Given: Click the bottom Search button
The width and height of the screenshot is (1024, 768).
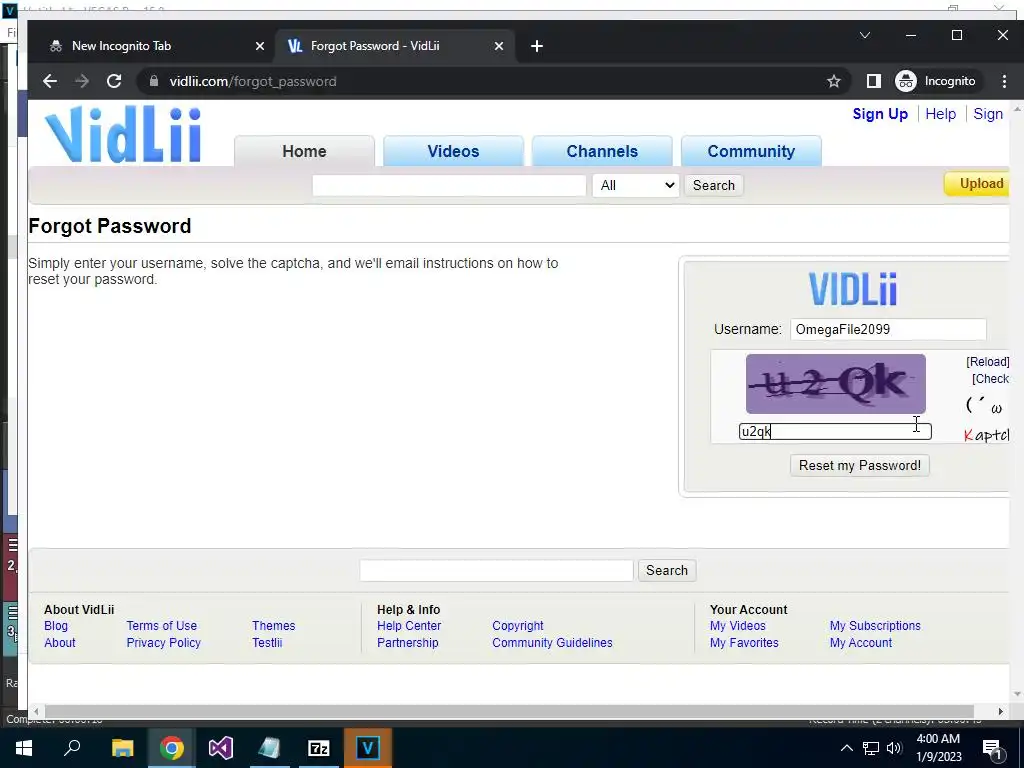Looking at the screenshot, I should click(x=667, y=570).
